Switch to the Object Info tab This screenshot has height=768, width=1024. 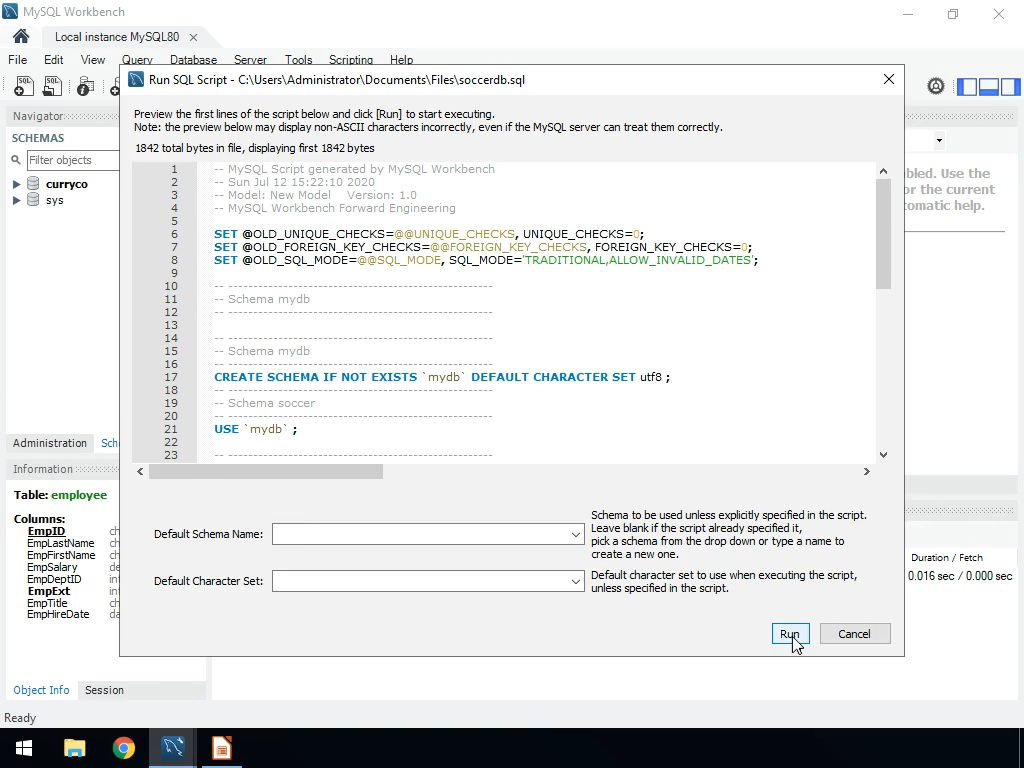coord(41,690)
